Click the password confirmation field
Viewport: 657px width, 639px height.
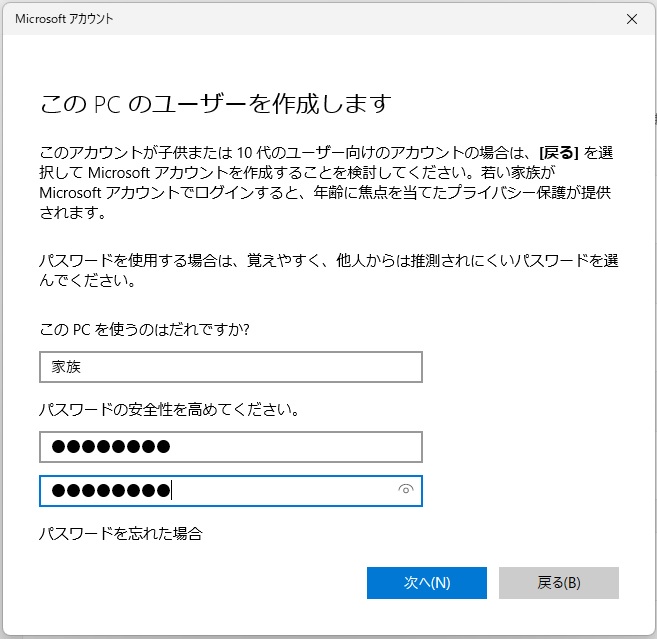point(231,491)
